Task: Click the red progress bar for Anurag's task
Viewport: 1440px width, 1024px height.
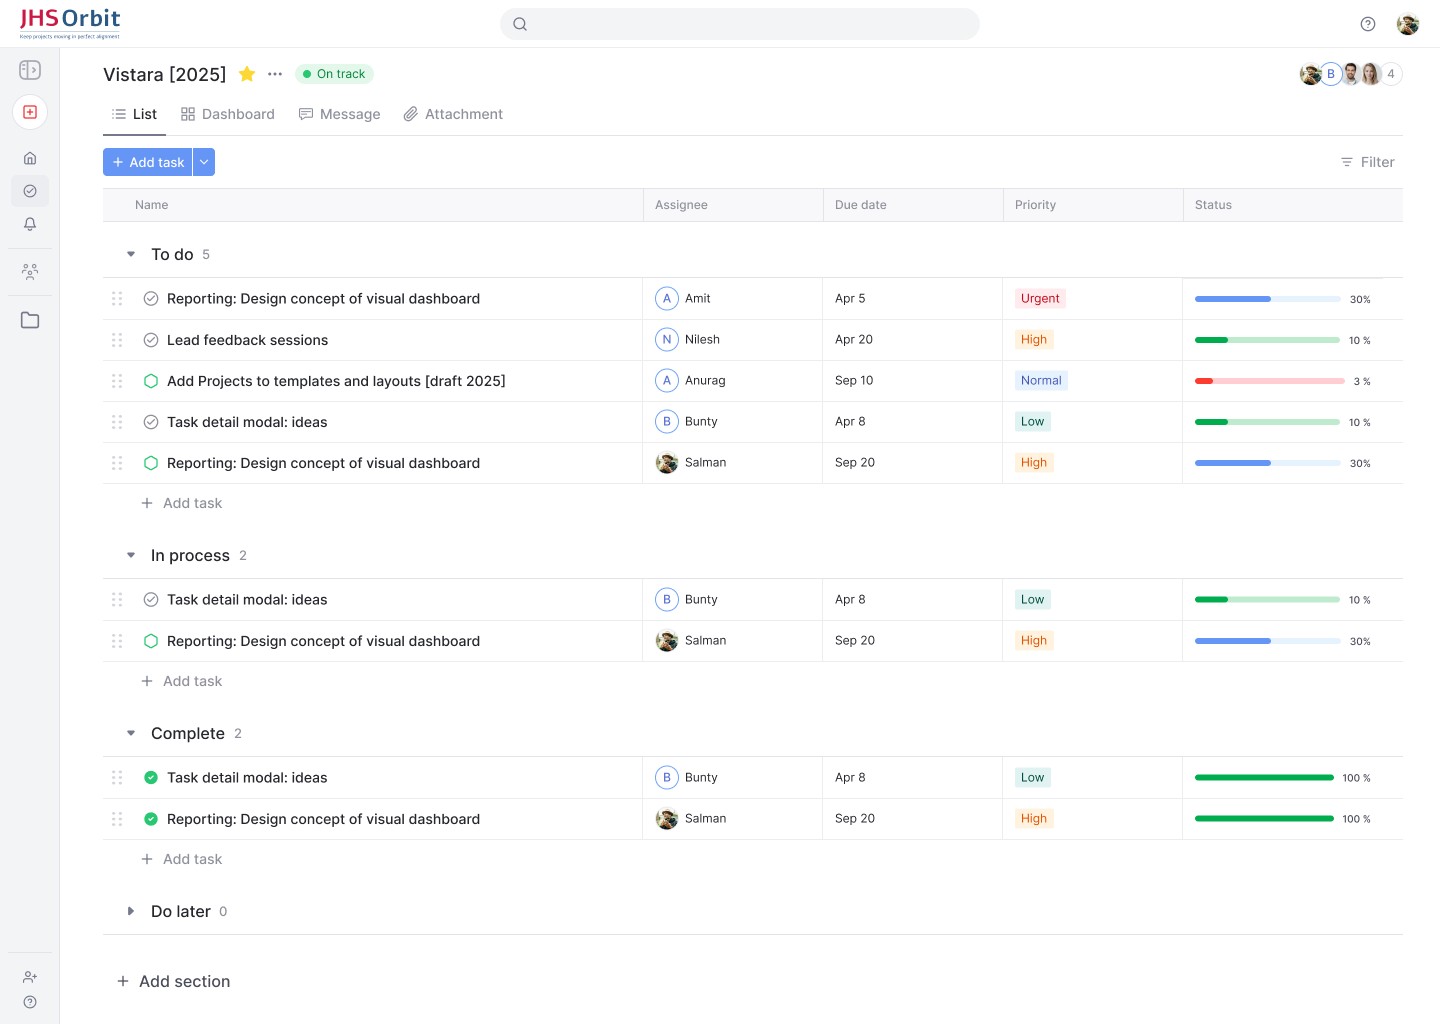Action: pos(1270,381)
